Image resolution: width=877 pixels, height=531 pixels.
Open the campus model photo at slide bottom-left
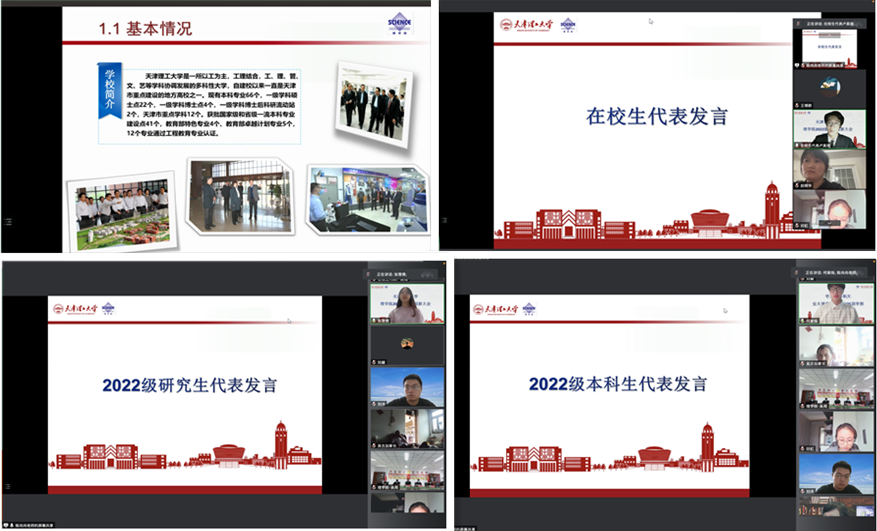coord(122,211)
